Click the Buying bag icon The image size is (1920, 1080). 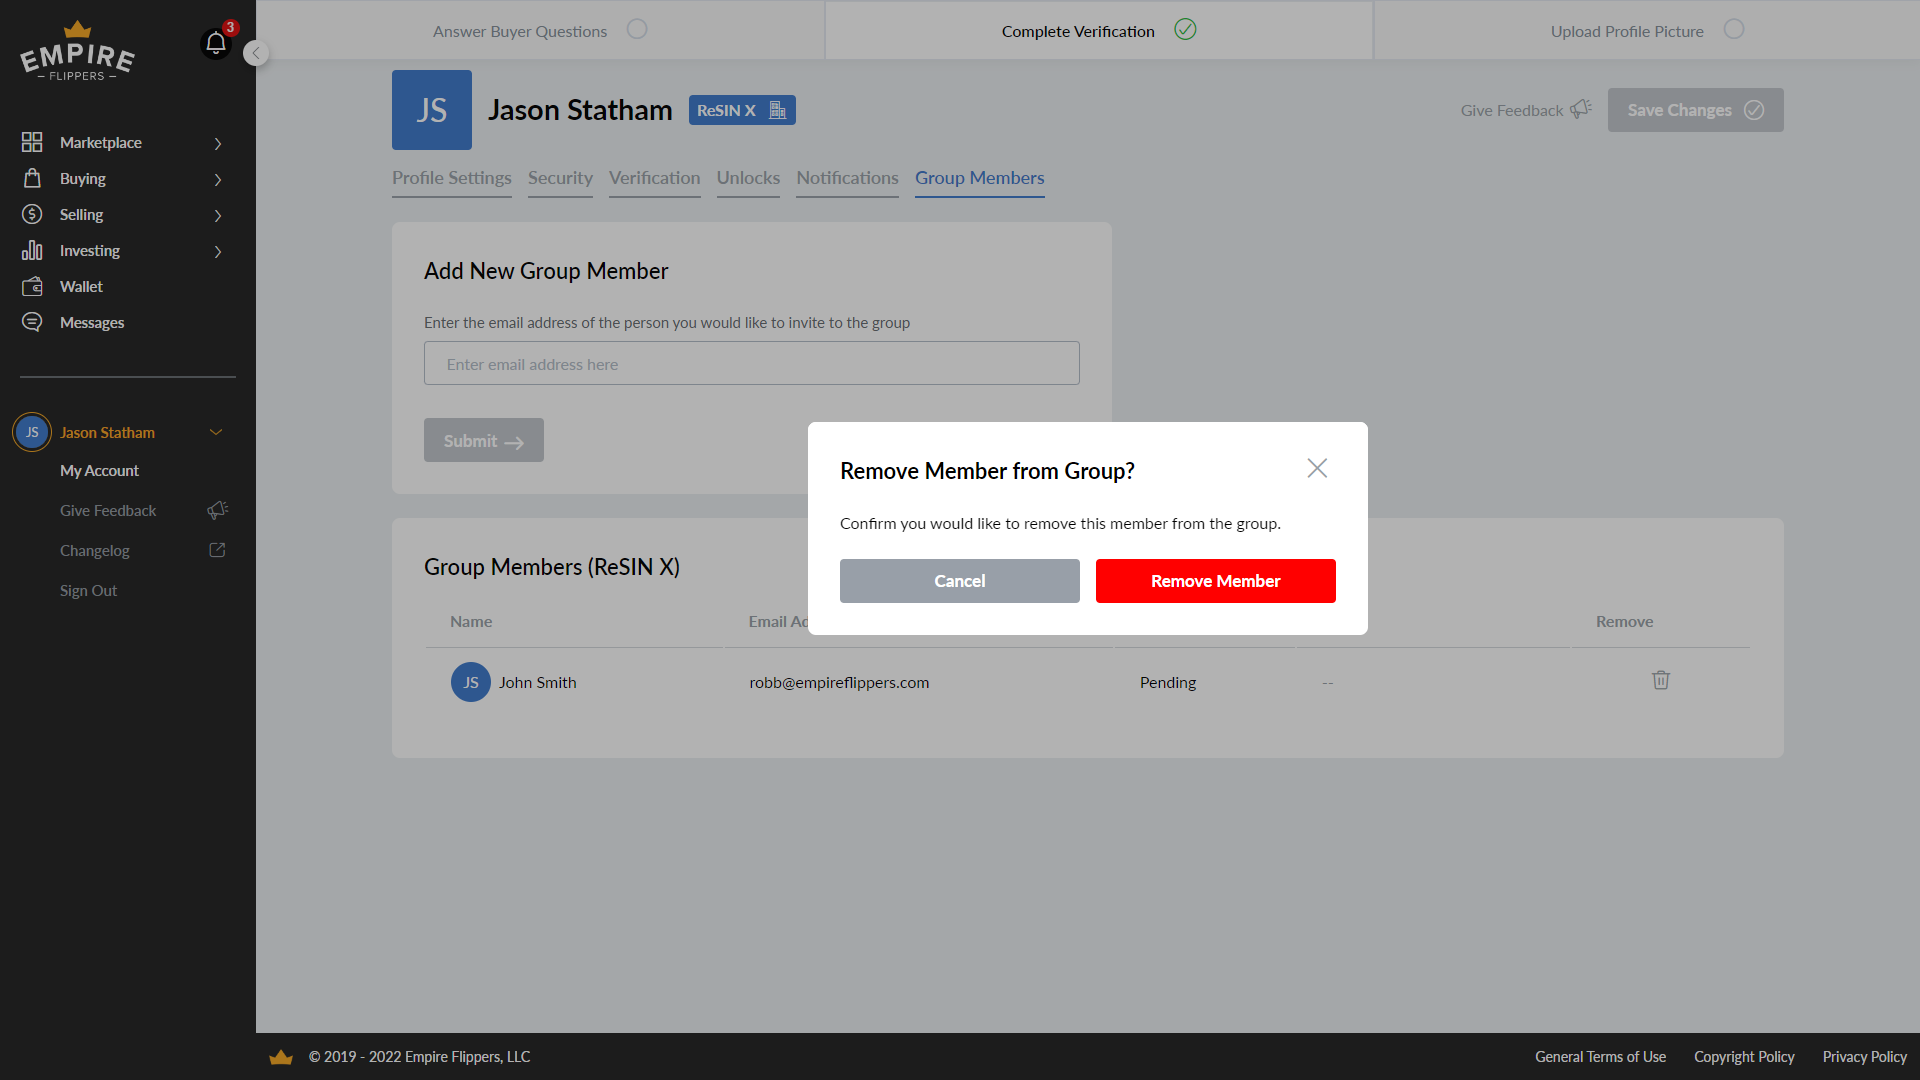[32, 178]
